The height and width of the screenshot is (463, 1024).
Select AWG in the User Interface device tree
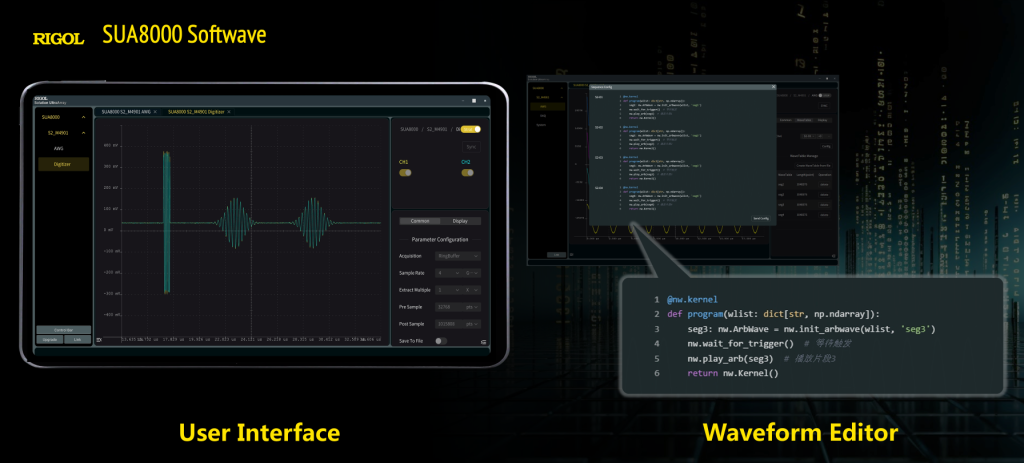[x=59, y=148]
